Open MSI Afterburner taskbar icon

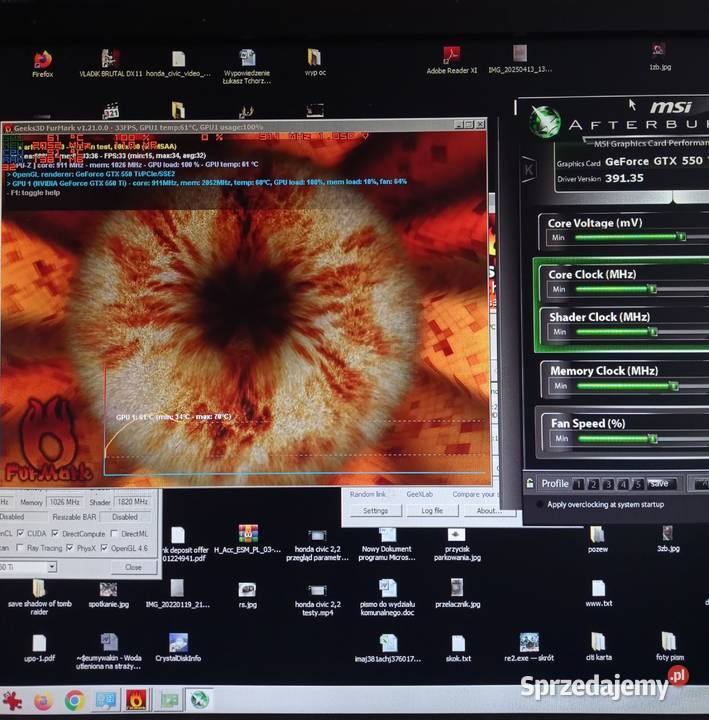(x=199, y=701)
